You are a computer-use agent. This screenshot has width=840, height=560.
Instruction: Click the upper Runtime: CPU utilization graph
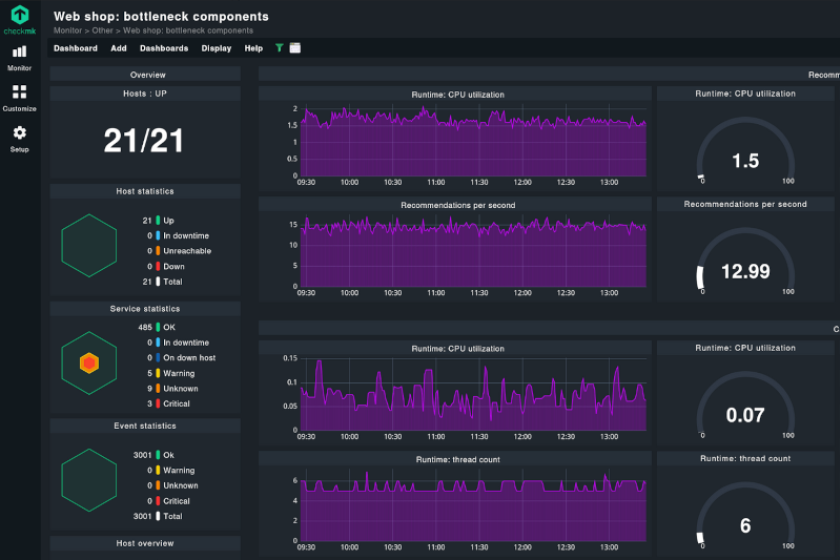tap(472, 142)
